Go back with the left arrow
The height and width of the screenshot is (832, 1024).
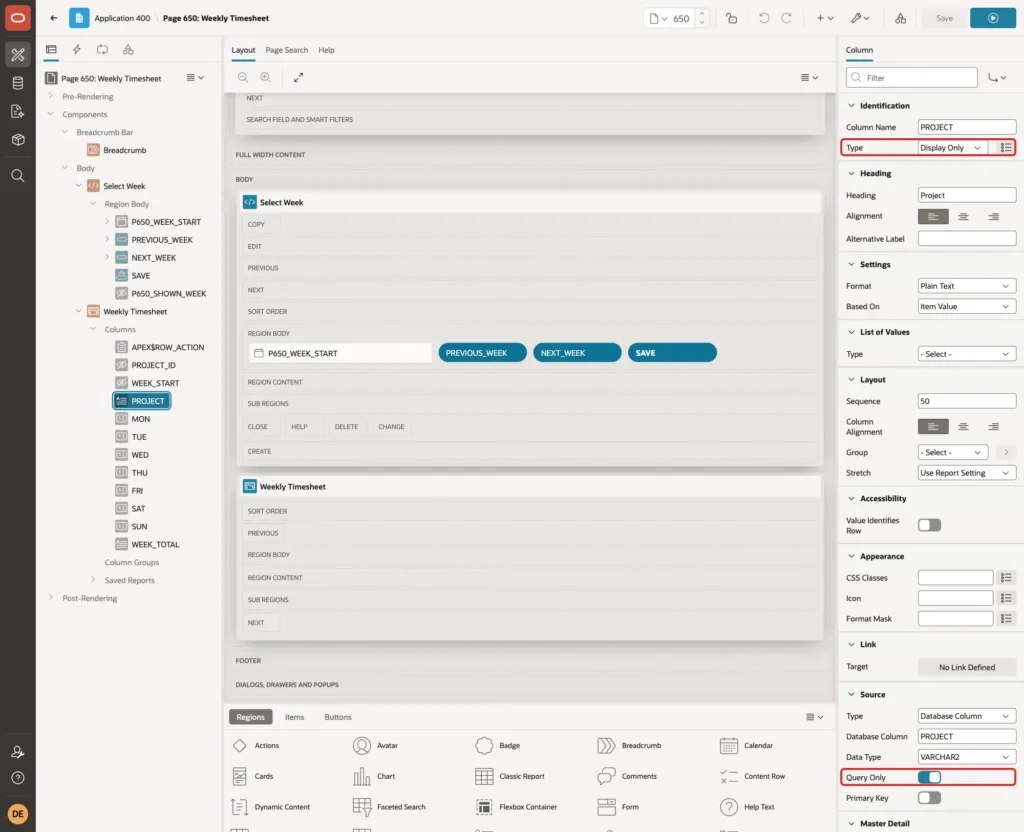[54, 18]
